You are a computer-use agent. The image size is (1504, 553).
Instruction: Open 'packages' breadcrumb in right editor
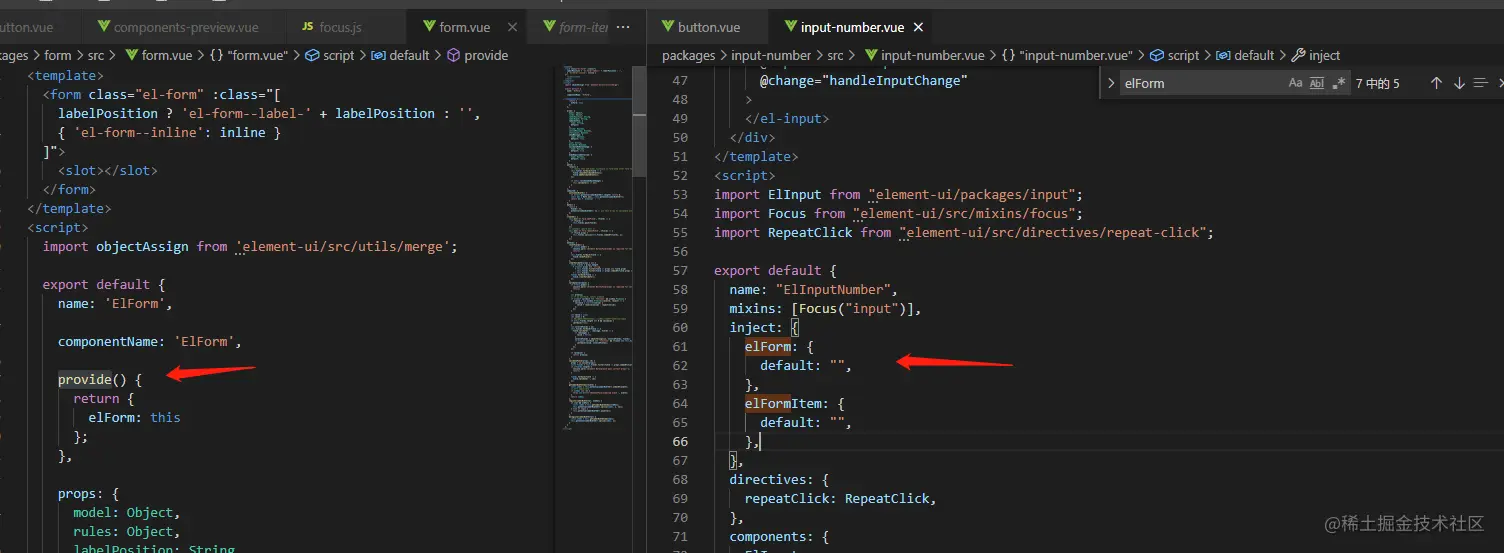point(688,55)
